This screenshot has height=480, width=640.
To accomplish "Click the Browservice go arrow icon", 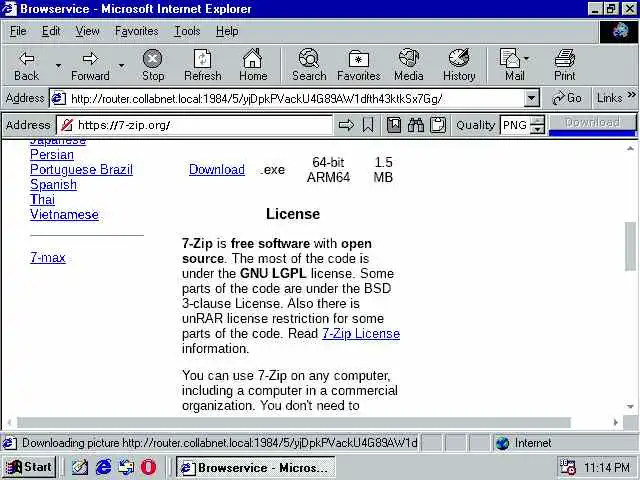I will [346, 125].
